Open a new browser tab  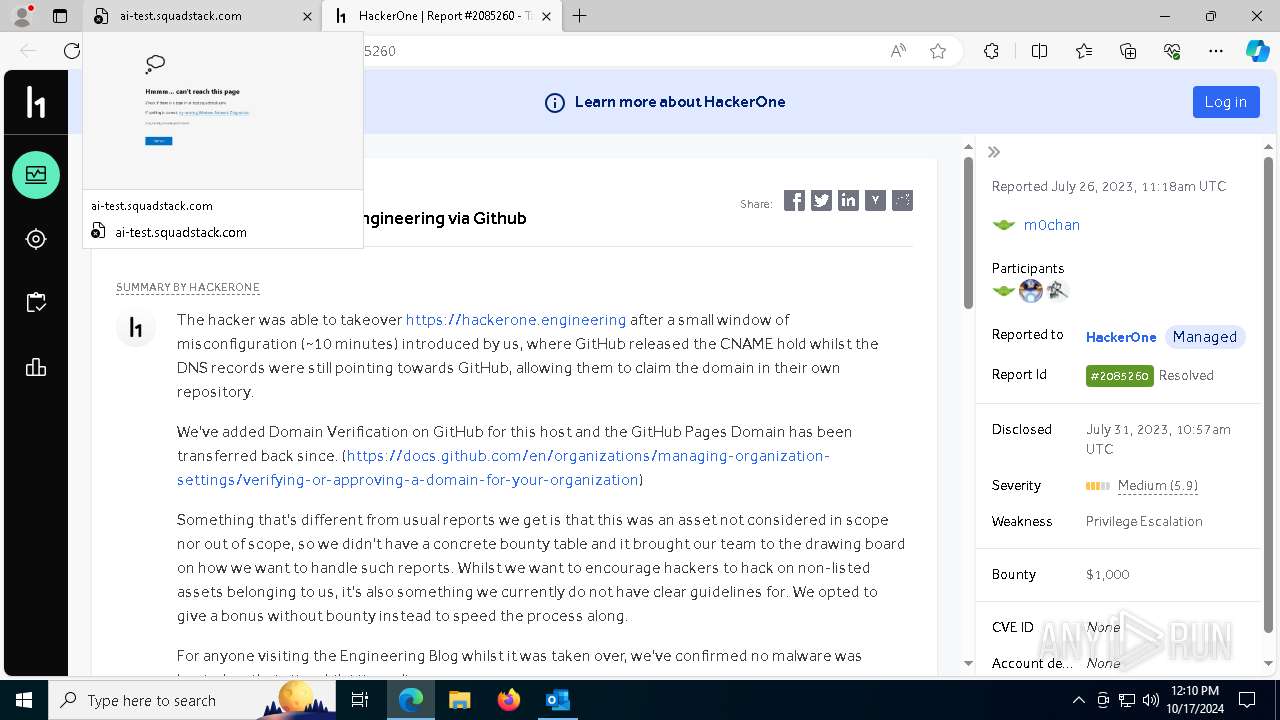[x=580, y=16]
